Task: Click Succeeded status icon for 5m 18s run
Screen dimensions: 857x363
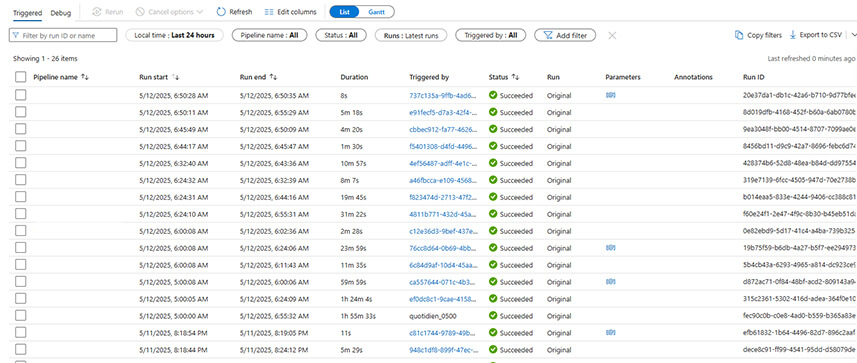Action: point(493,112)
